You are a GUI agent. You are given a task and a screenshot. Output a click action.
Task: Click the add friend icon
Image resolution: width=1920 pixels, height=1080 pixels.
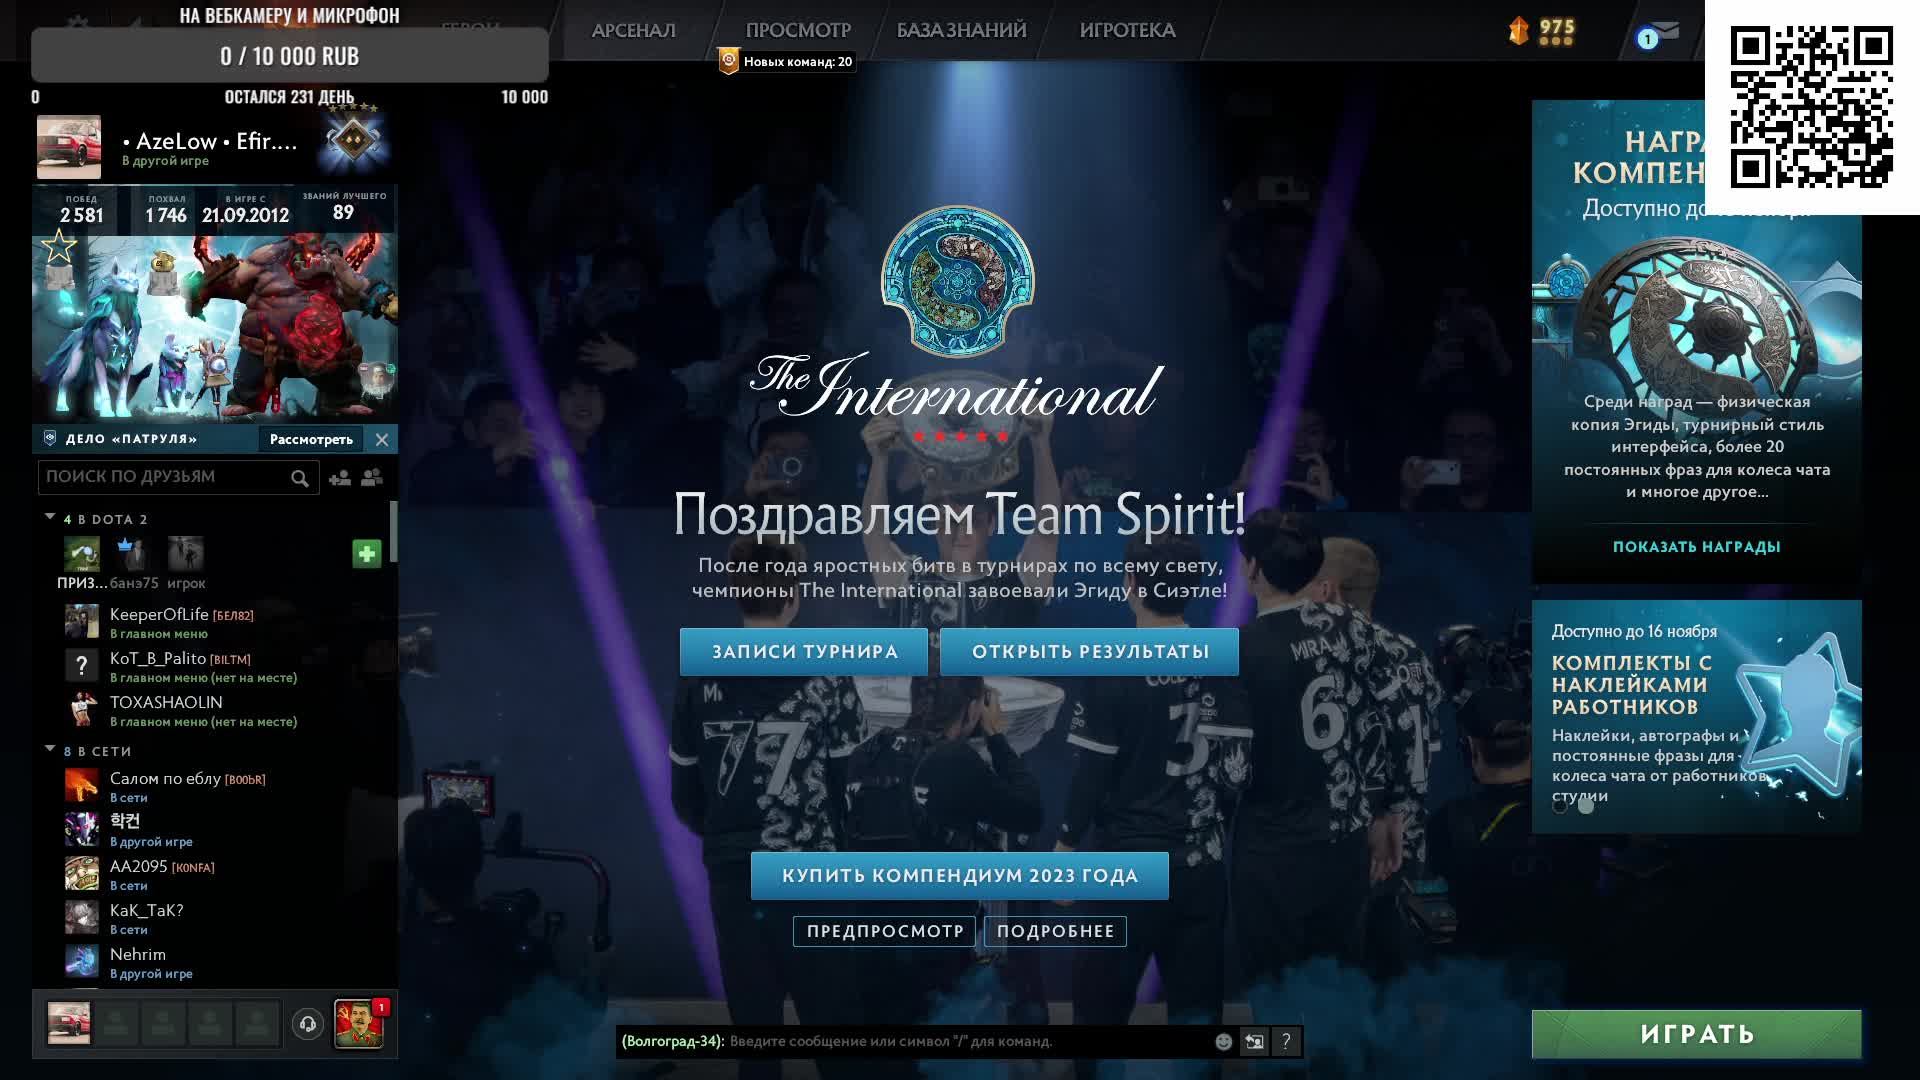(340, 478)
